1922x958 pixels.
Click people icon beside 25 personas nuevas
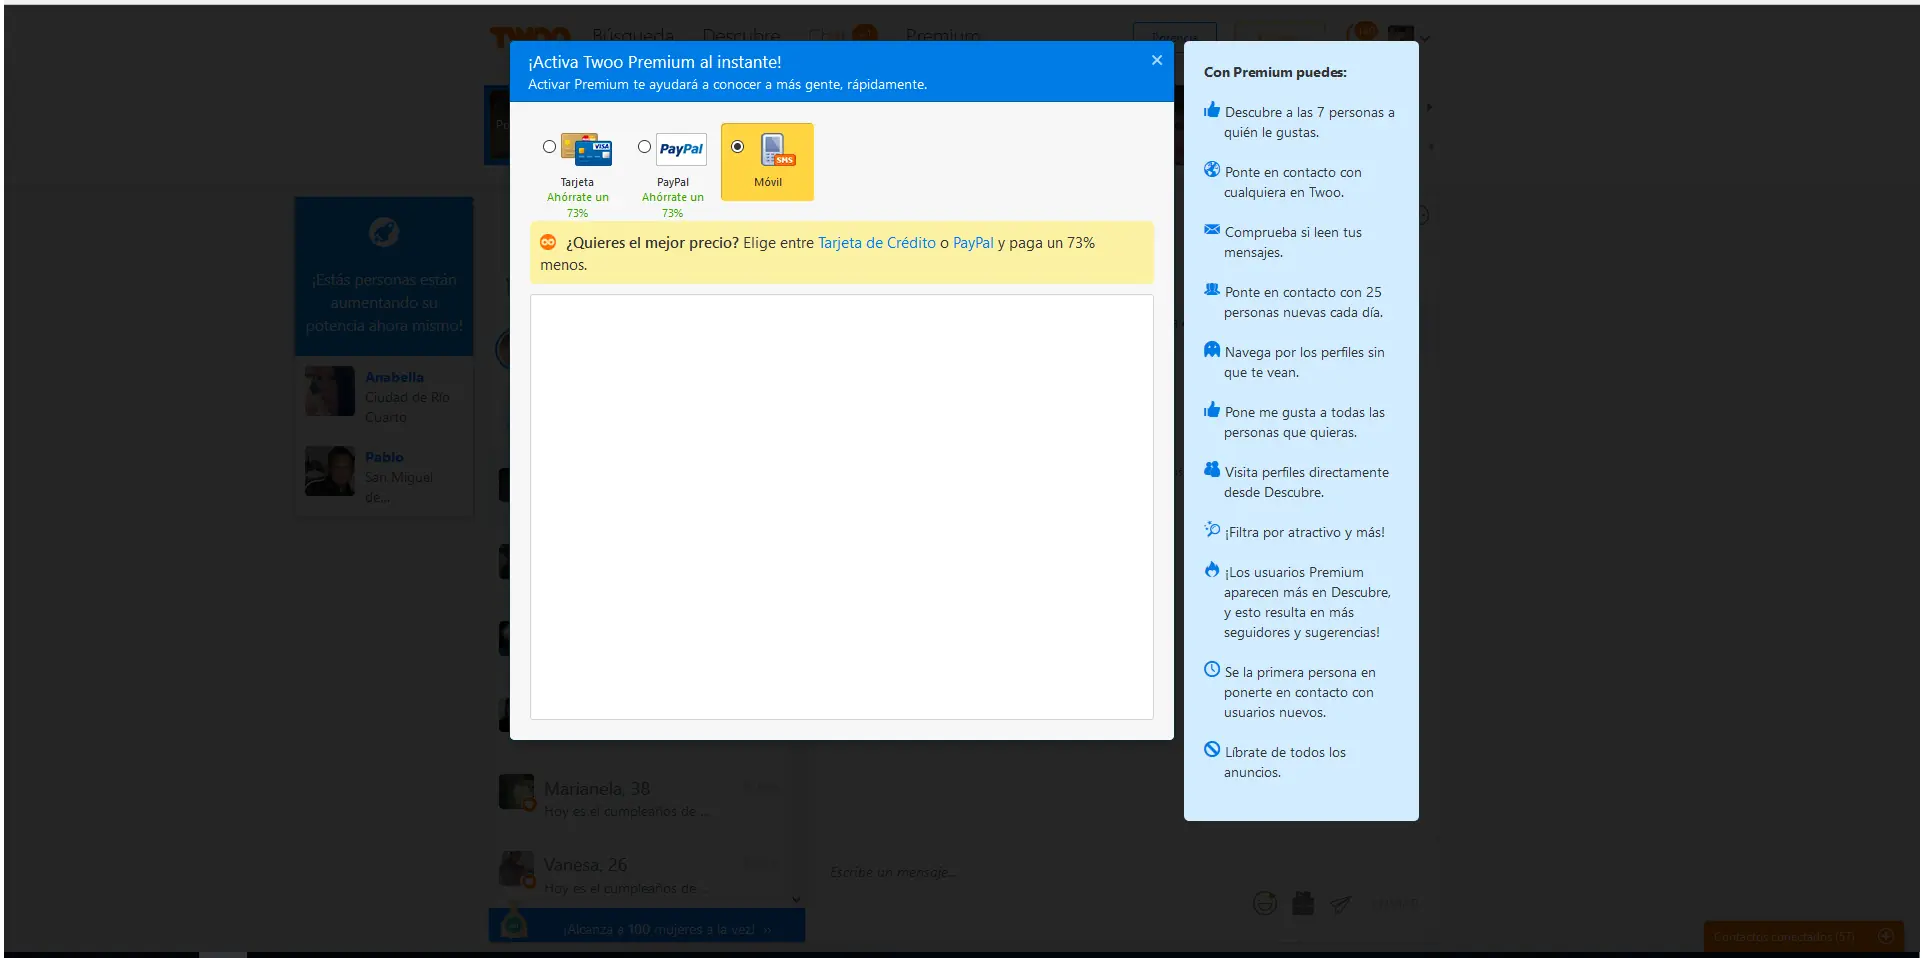(x=1212, y=290)
